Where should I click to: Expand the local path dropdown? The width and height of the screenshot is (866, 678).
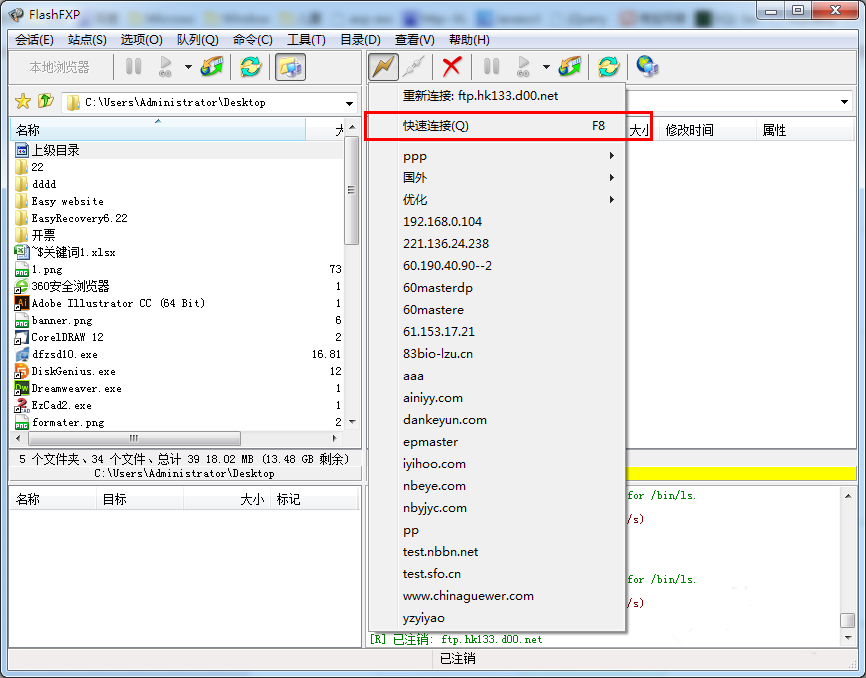349,103
